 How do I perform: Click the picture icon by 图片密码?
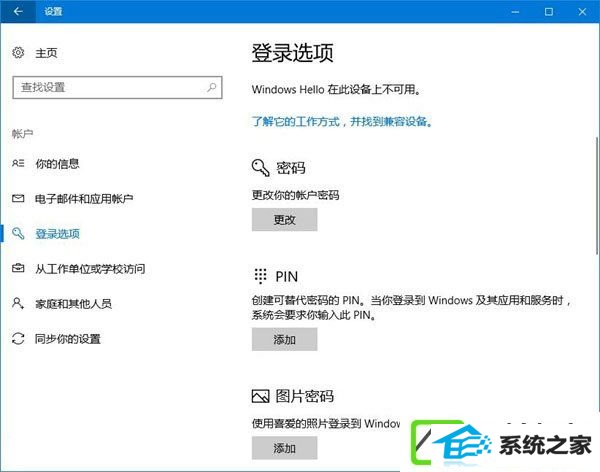pos(261,396)
